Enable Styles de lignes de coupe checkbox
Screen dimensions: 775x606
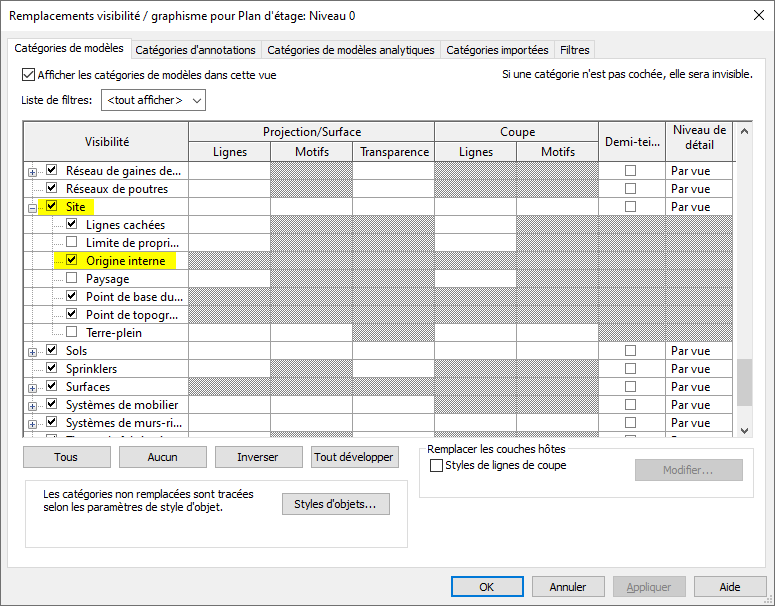coord(436,465)
